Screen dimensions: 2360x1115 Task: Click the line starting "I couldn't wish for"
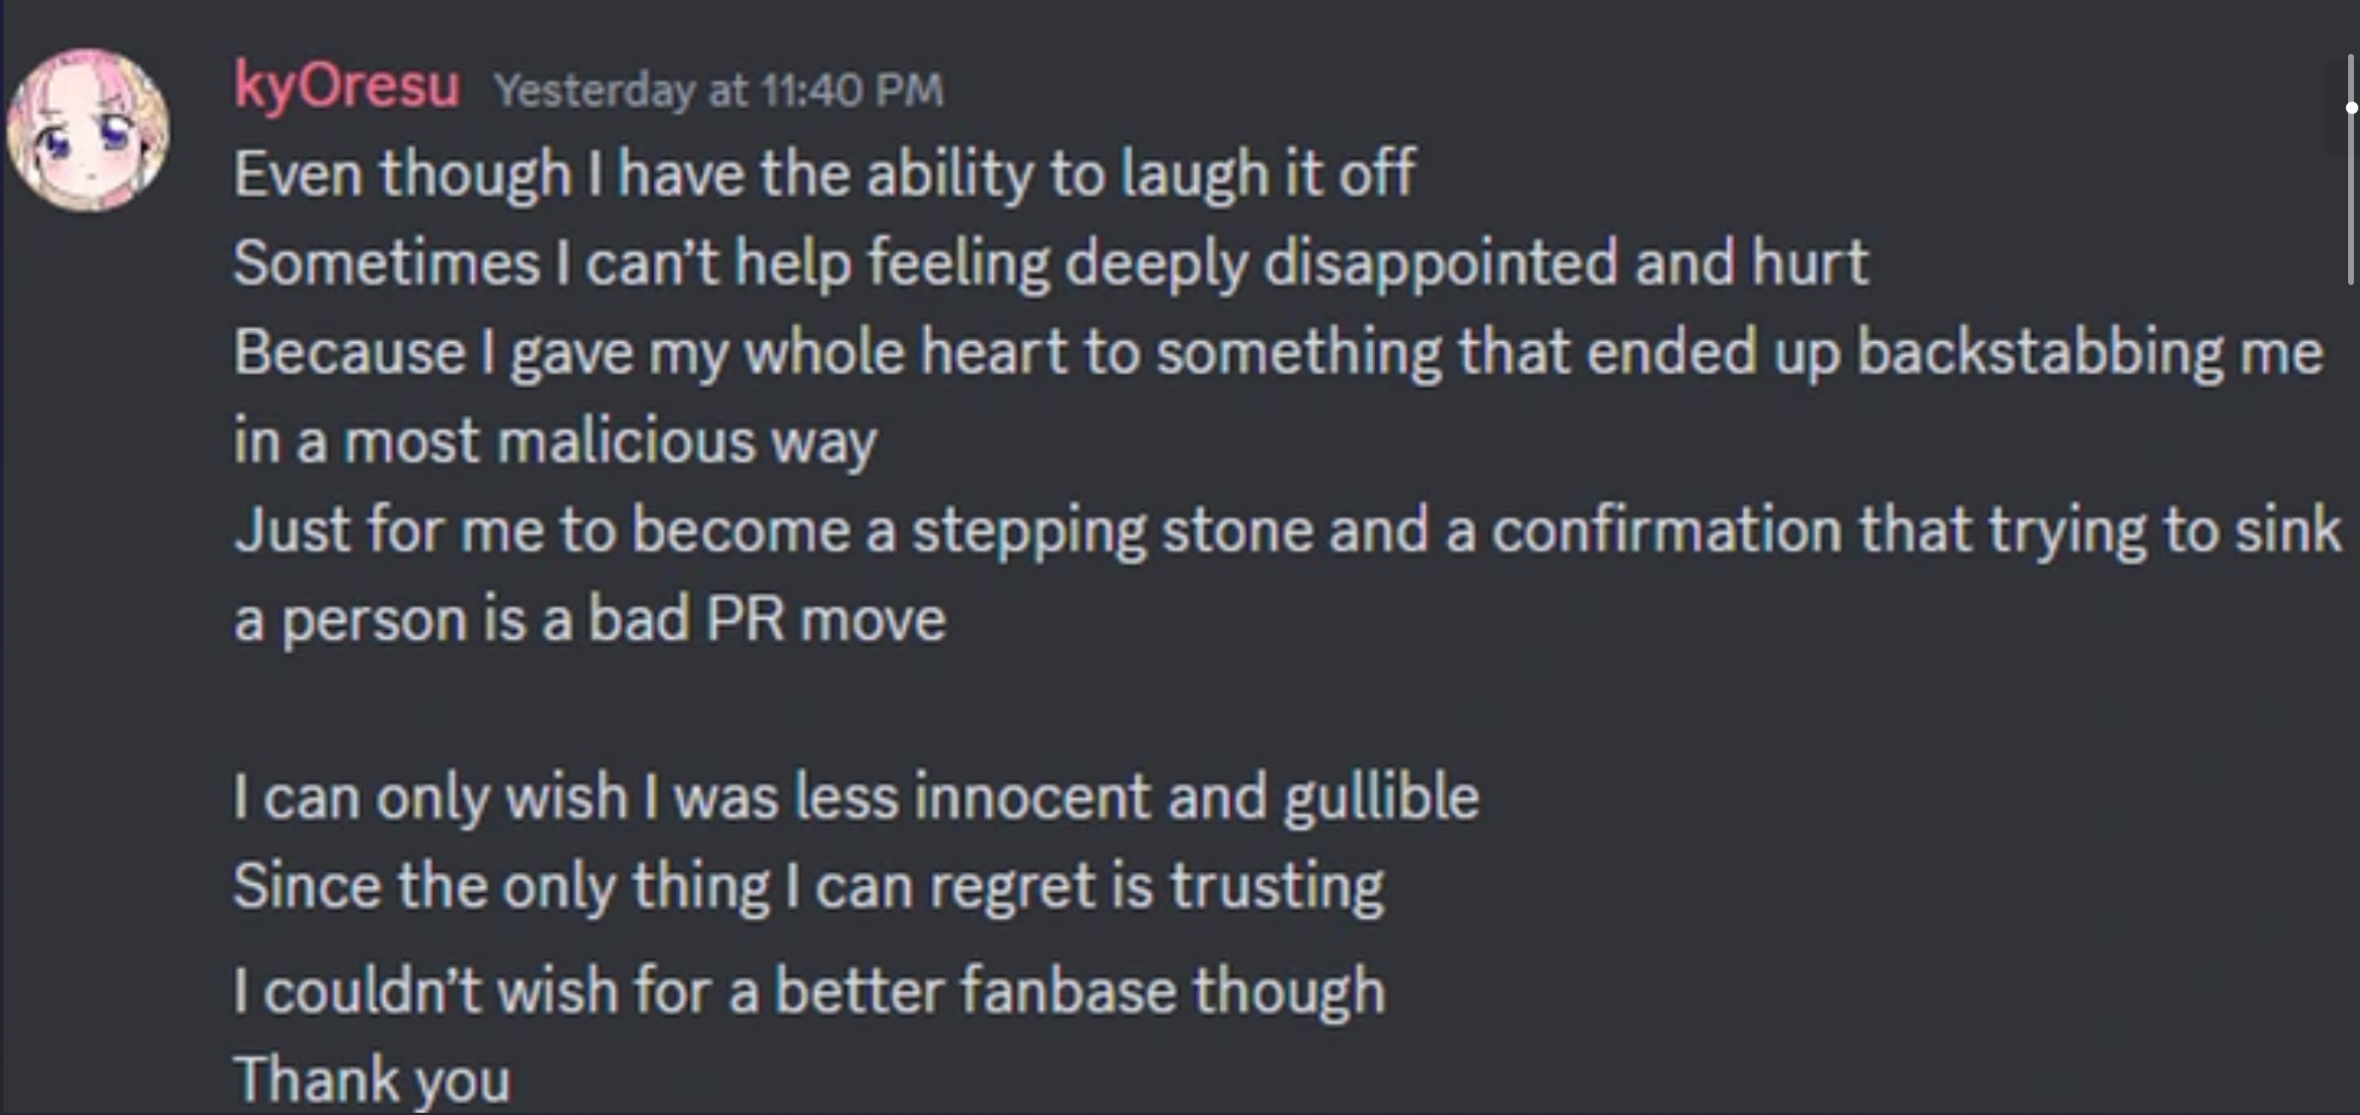click(x=809, y=991)
